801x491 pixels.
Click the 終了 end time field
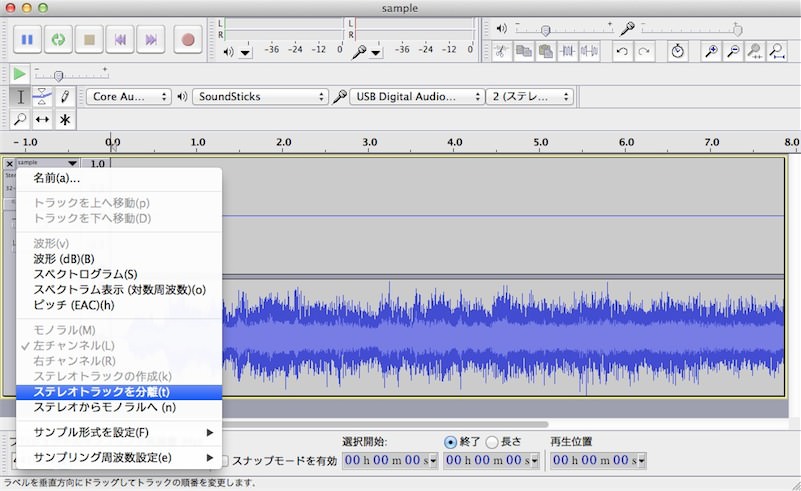[491, 460]
